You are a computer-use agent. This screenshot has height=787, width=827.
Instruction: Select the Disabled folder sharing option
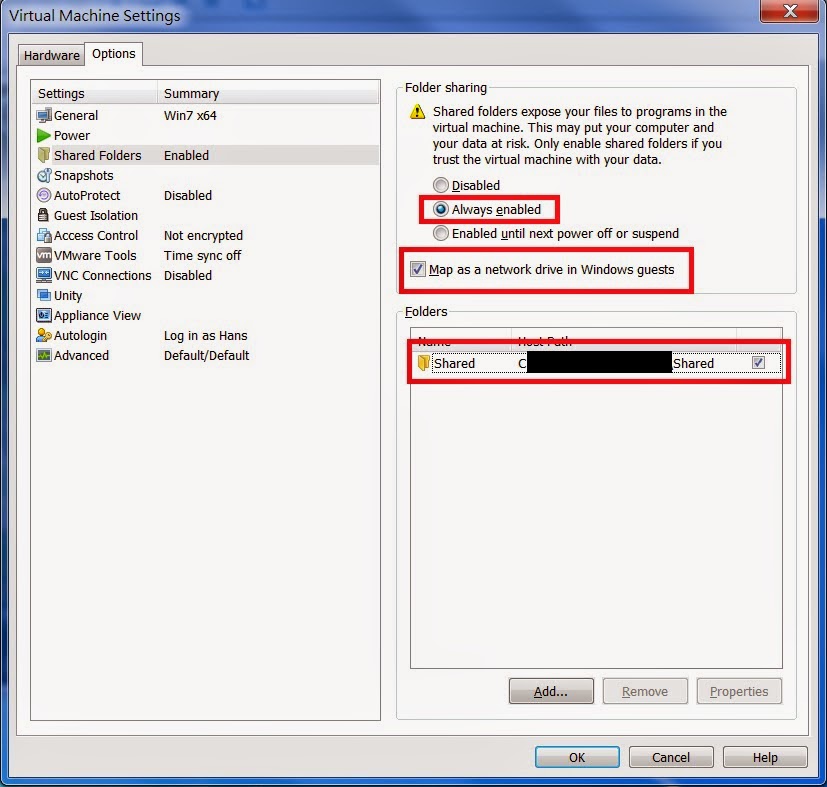441,185
